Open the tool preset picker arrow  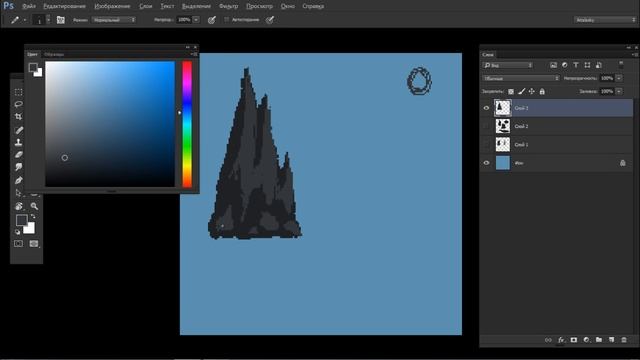pyautogui.click(x=25, y=20)
